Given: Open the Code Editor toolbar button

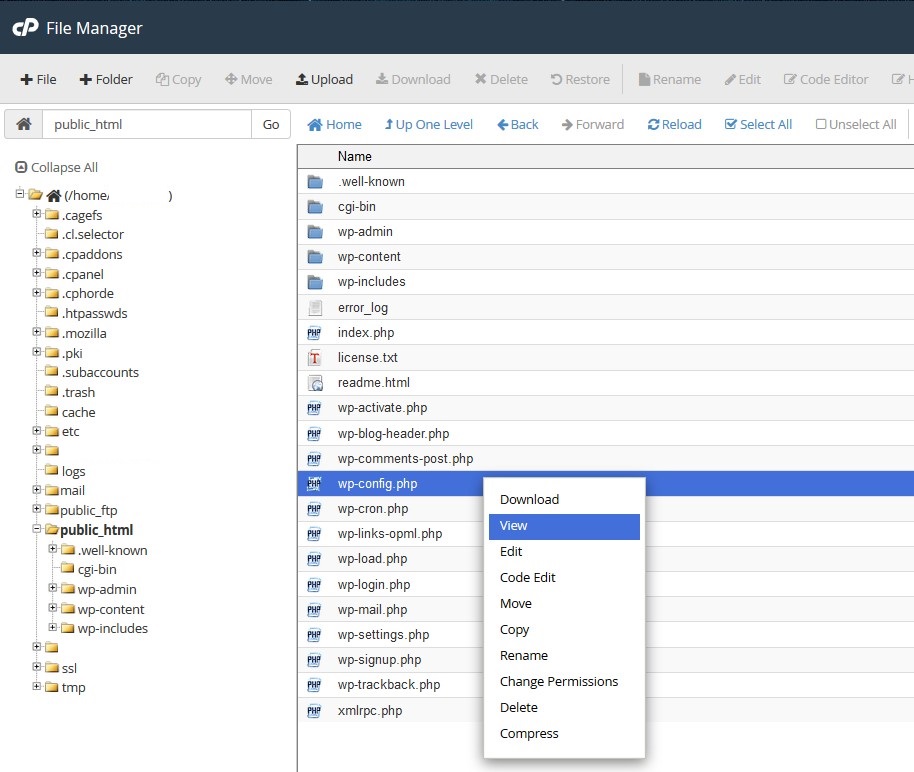Looking at the screenshot, I should coord(826,79).
